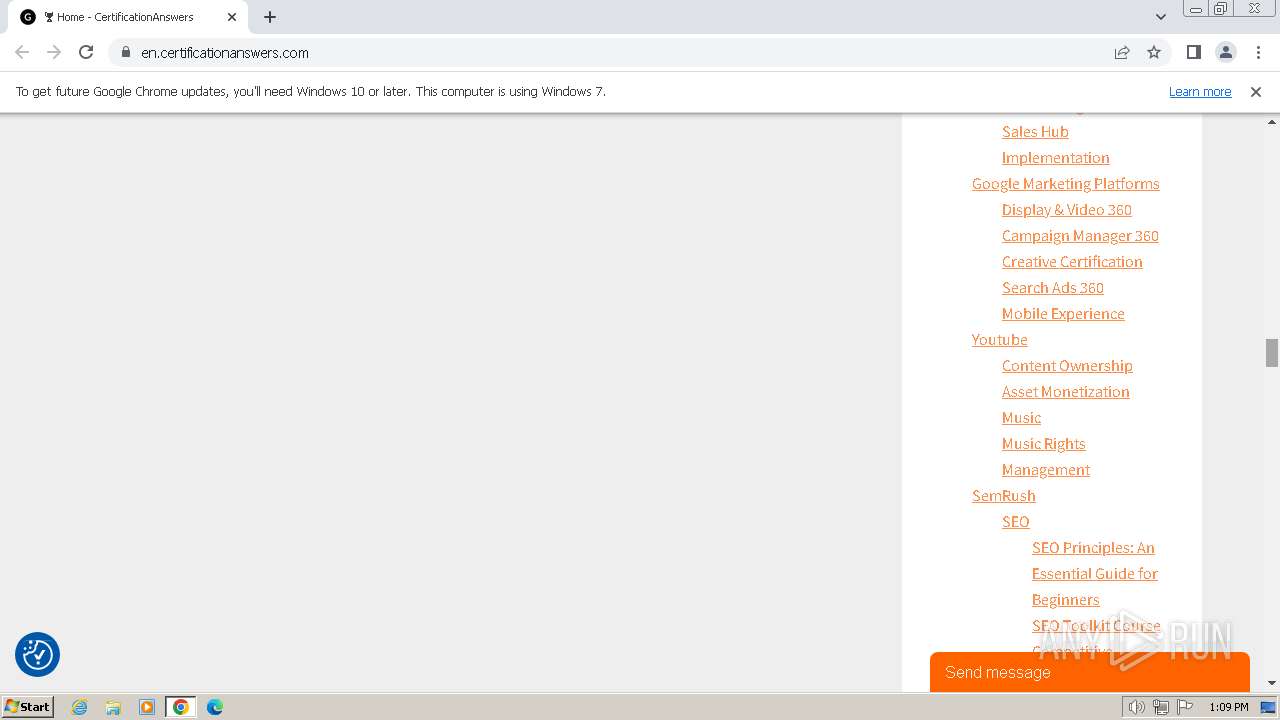1280x720 pixels.
Task: Click the system clock showing 1:09 PM
Action: [1228, 707]
